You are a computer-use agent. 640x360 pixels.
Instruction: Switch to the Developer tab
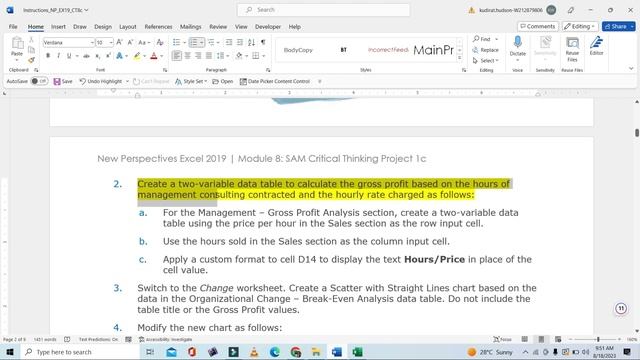(x=268, y=27)
